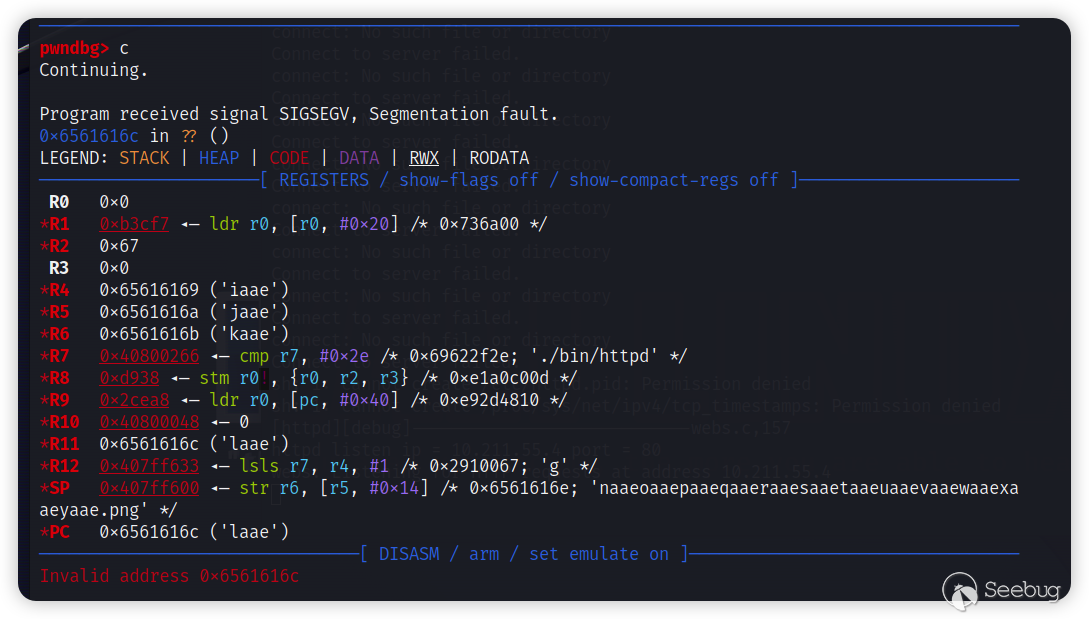
Task: Click the underlined address 0xb3cf7 in R1
Action: [x=134, y=224]
